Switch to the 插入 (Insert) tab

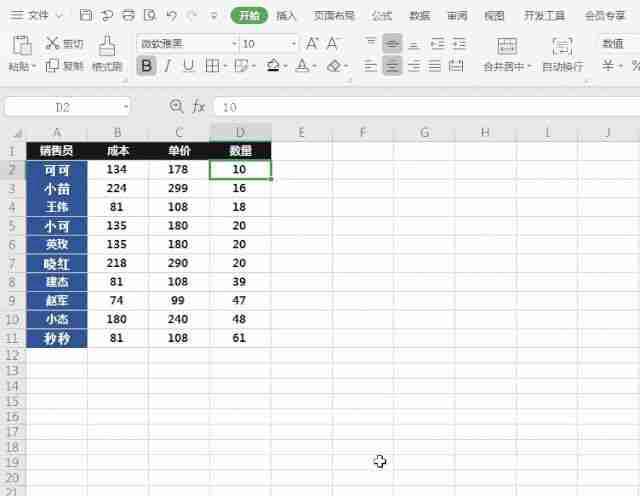point(286,16)
